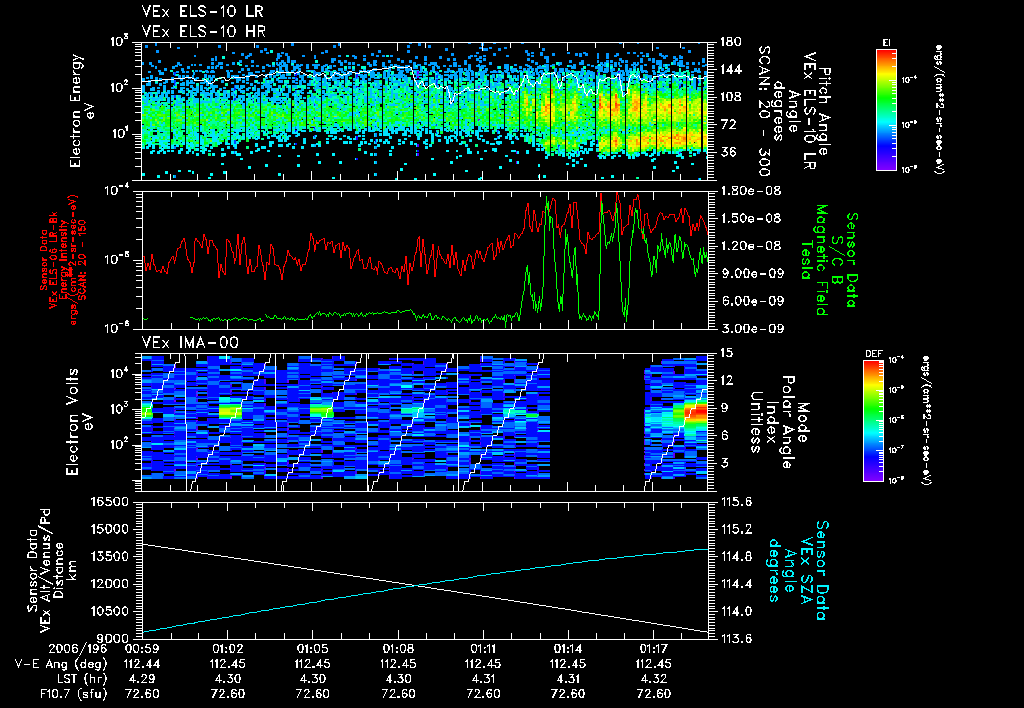Click the 'SCAN: 20 - 300' label

(763, 111)
